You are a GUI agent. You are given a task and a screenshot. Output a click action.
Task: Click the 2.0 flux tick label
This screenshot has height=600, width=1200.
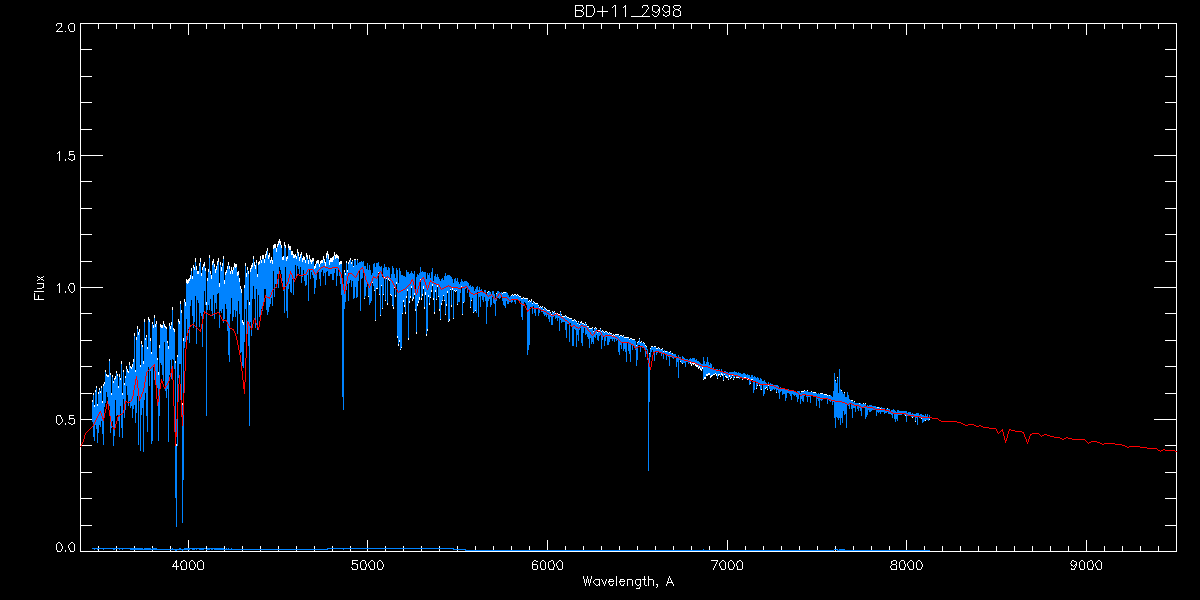pyautogui.click(x=65, y=27)
